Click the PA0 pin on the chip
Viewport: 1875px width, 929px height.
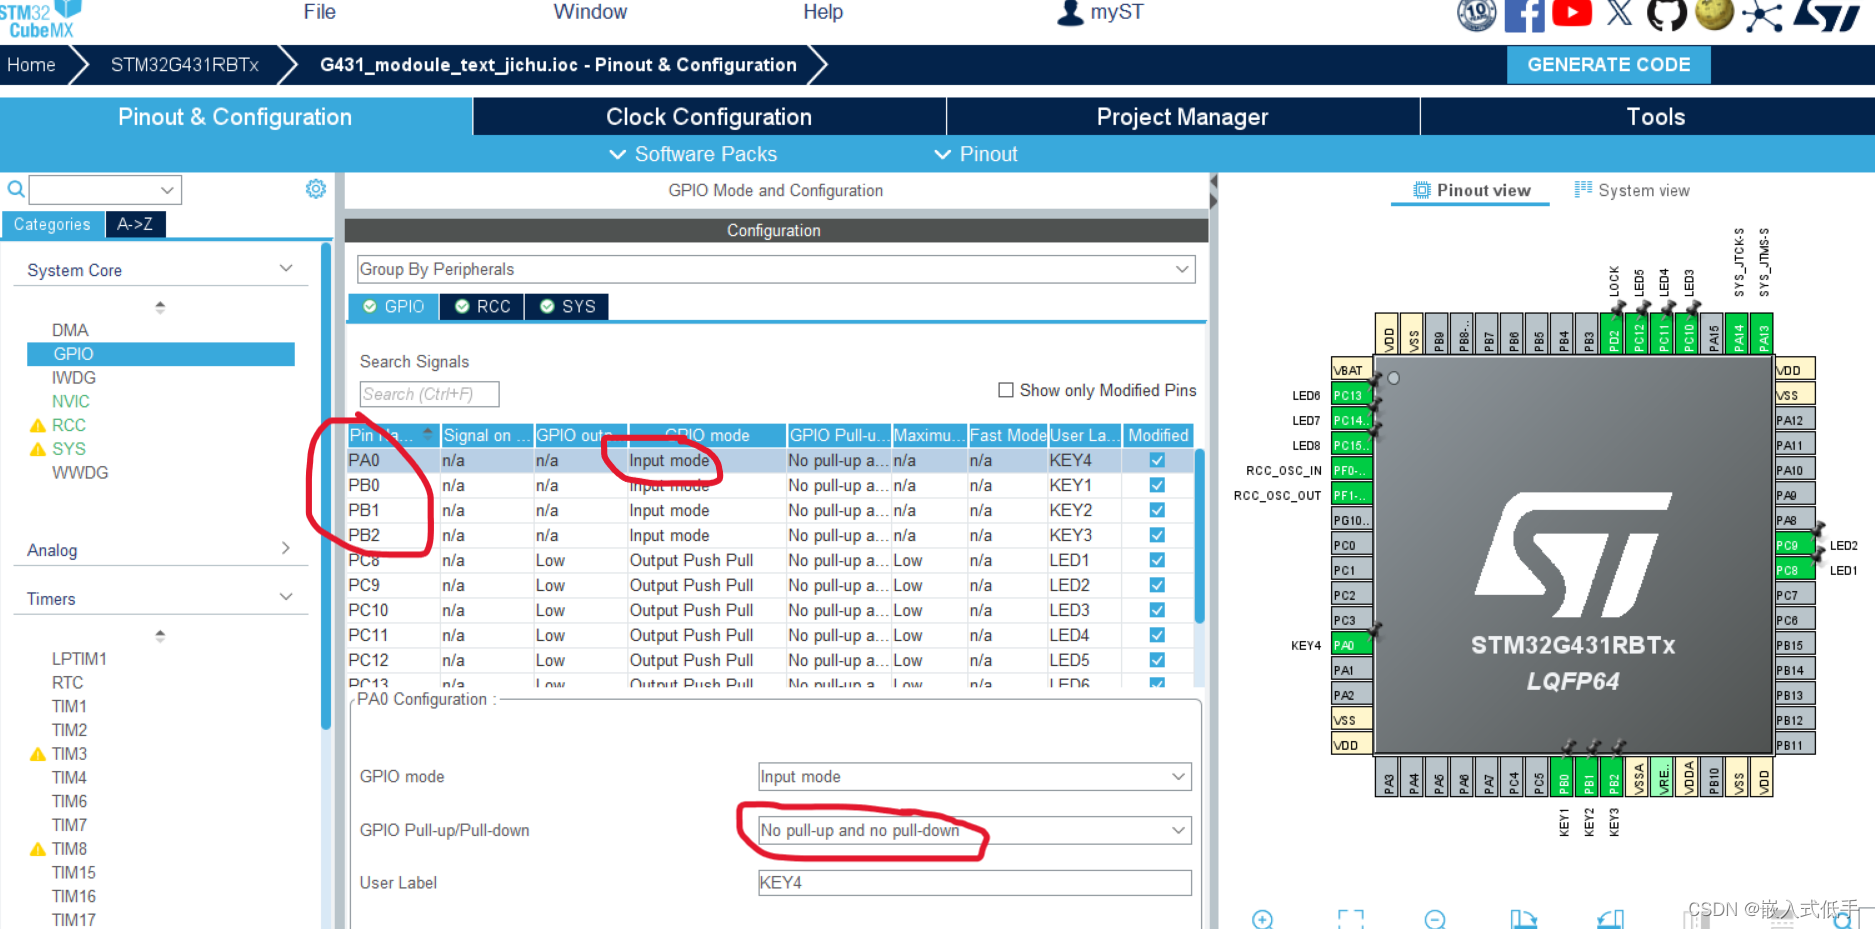point(1351,645)
